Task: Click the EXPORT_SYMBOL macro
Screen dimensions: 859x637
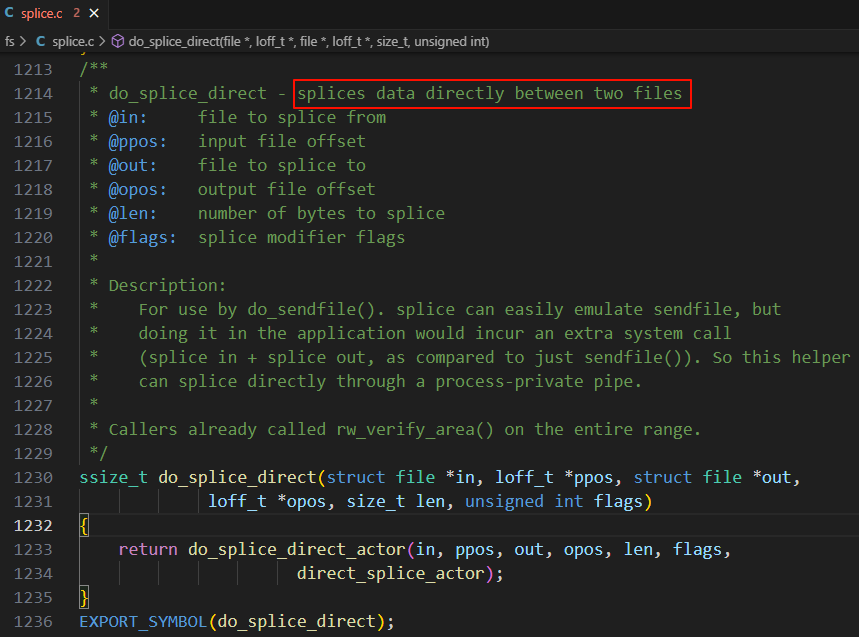Action: 143,622
